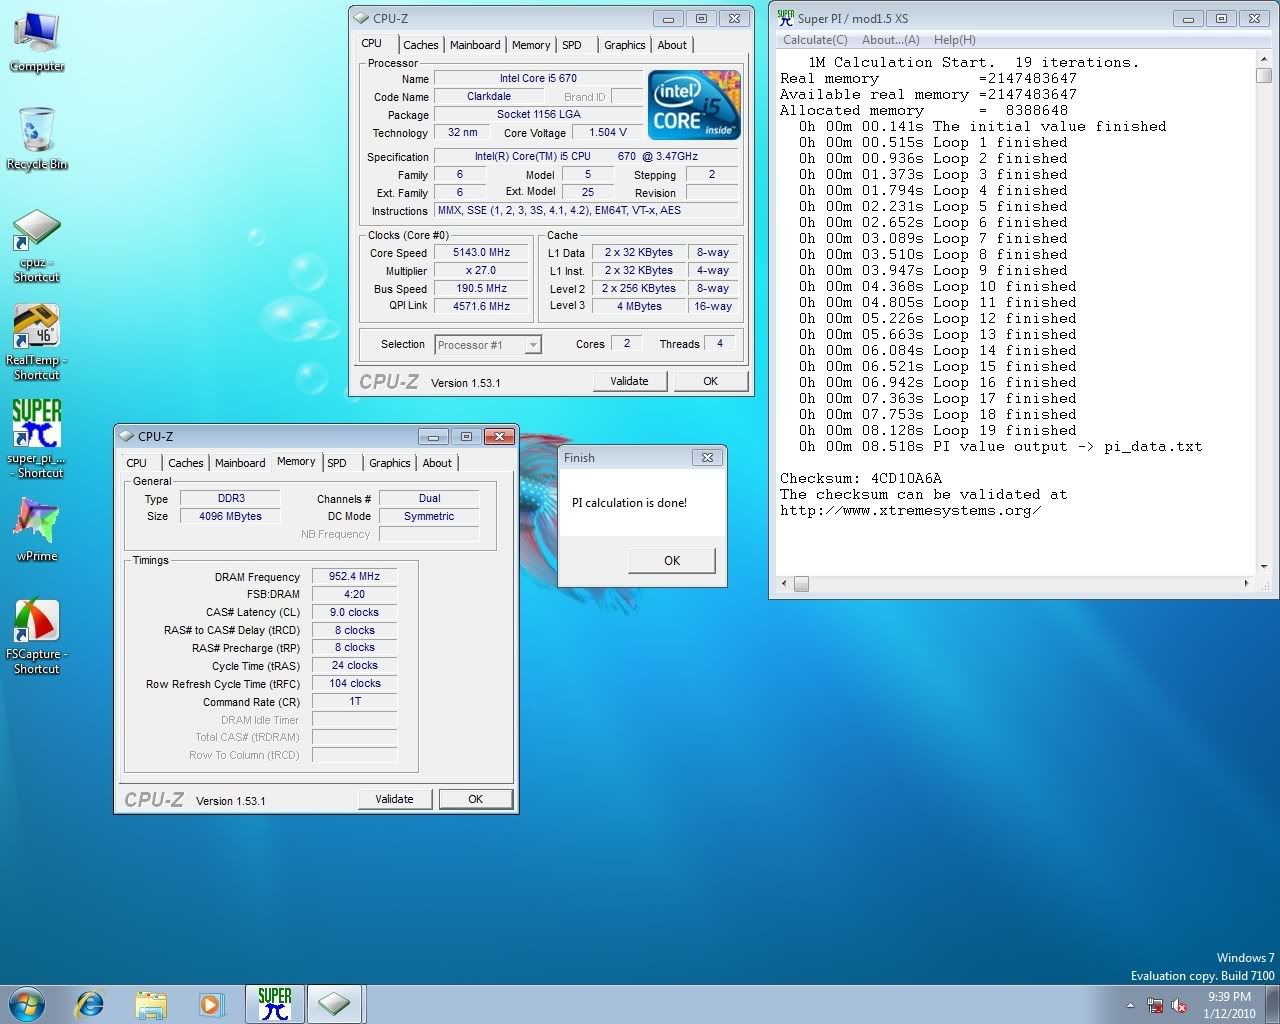Screen dimensions: 1280x1024
Task: Click the Intel Core i5 logo
Action: [x=694, y=104]
